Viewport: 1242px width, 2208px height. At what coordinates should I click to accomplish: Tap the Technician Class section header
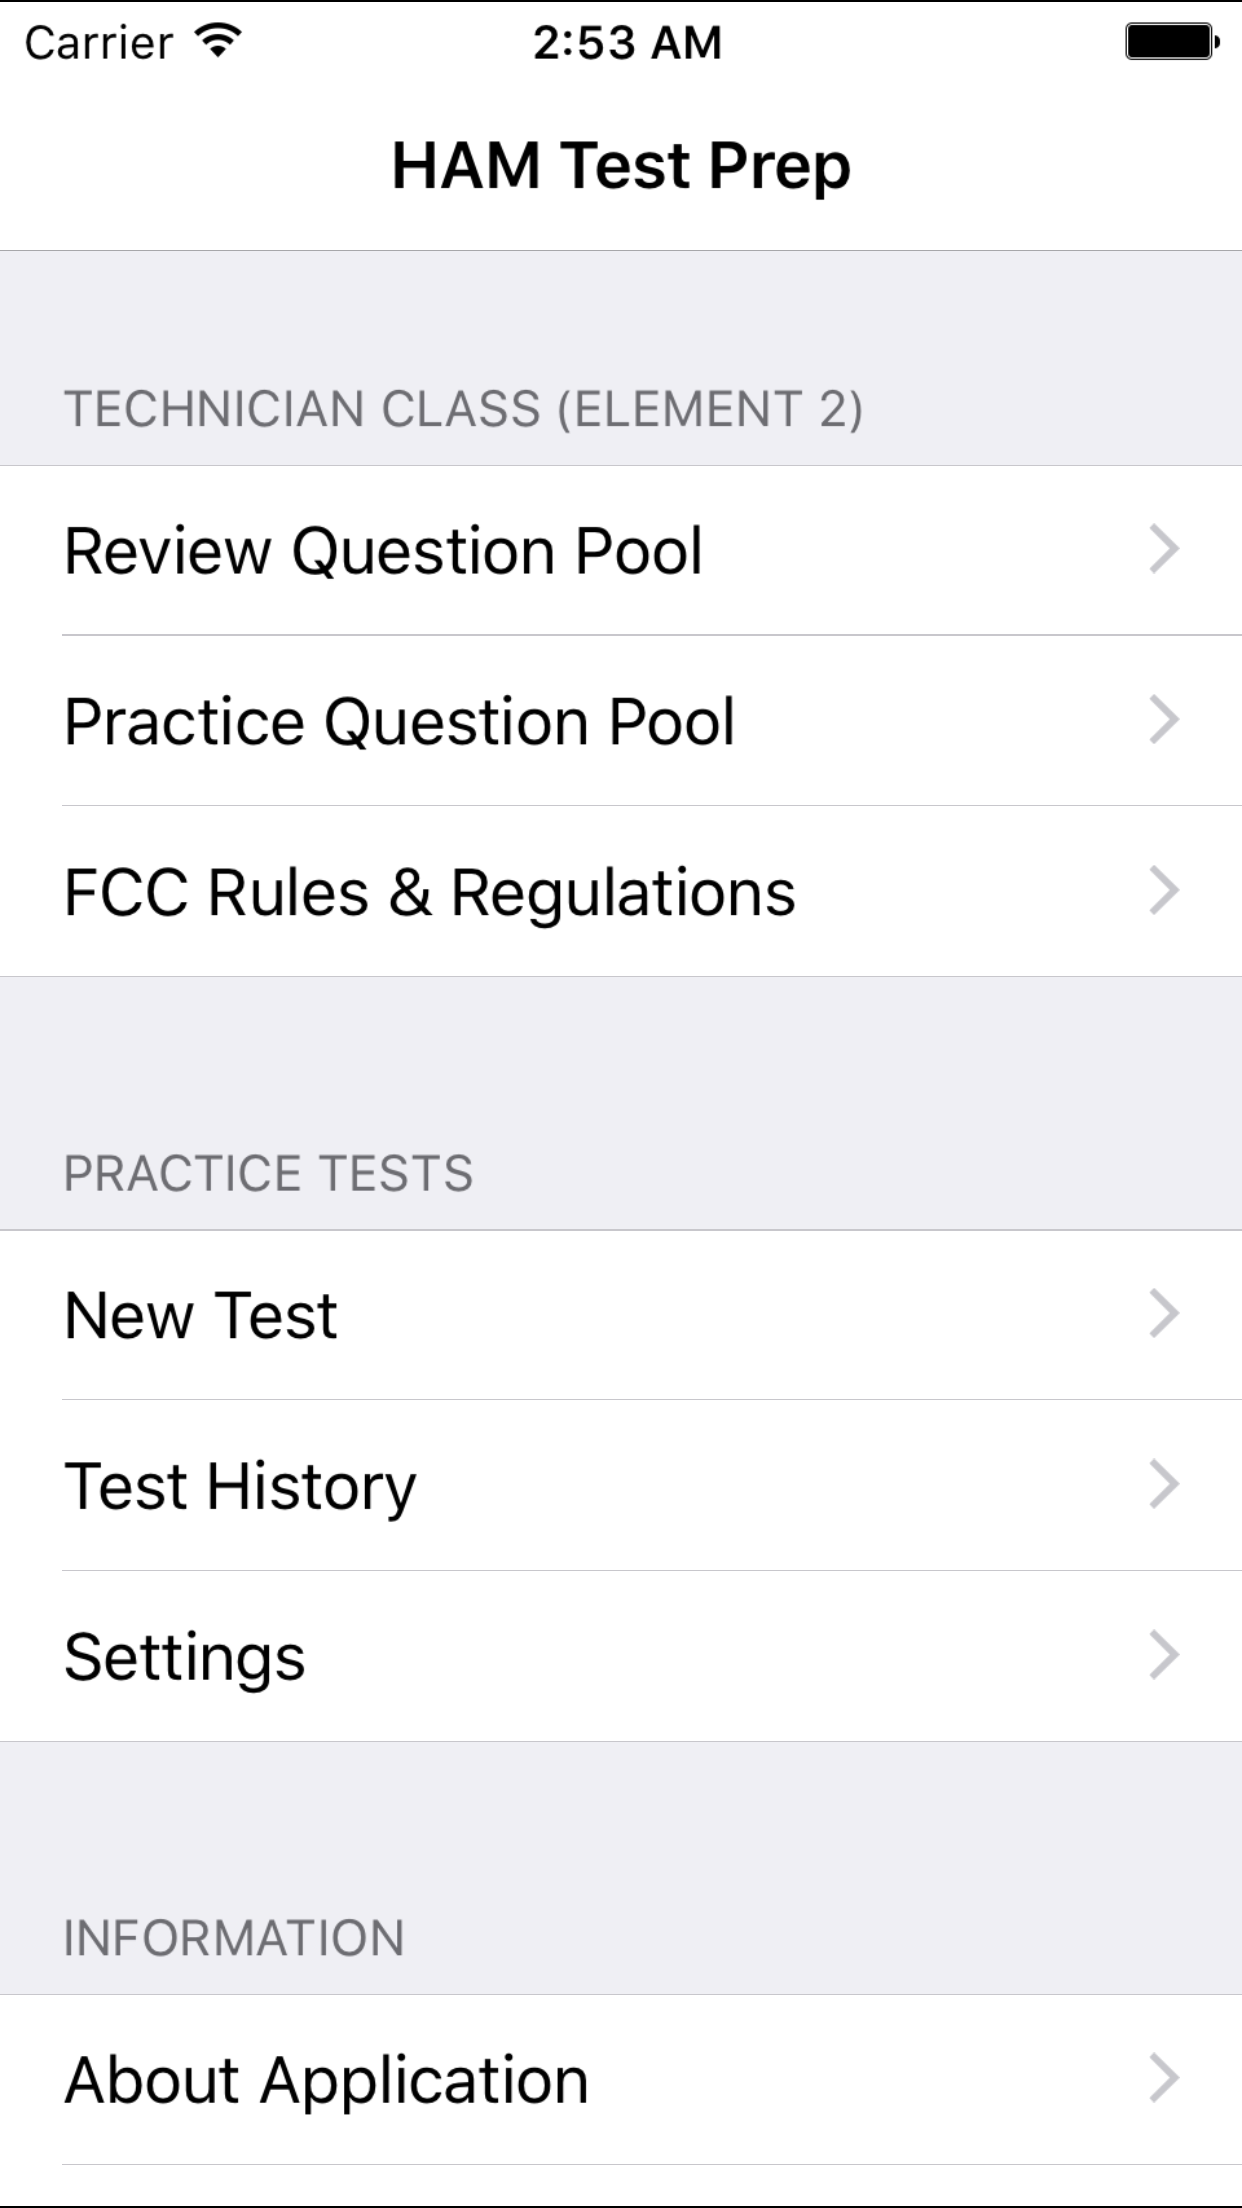463,409
